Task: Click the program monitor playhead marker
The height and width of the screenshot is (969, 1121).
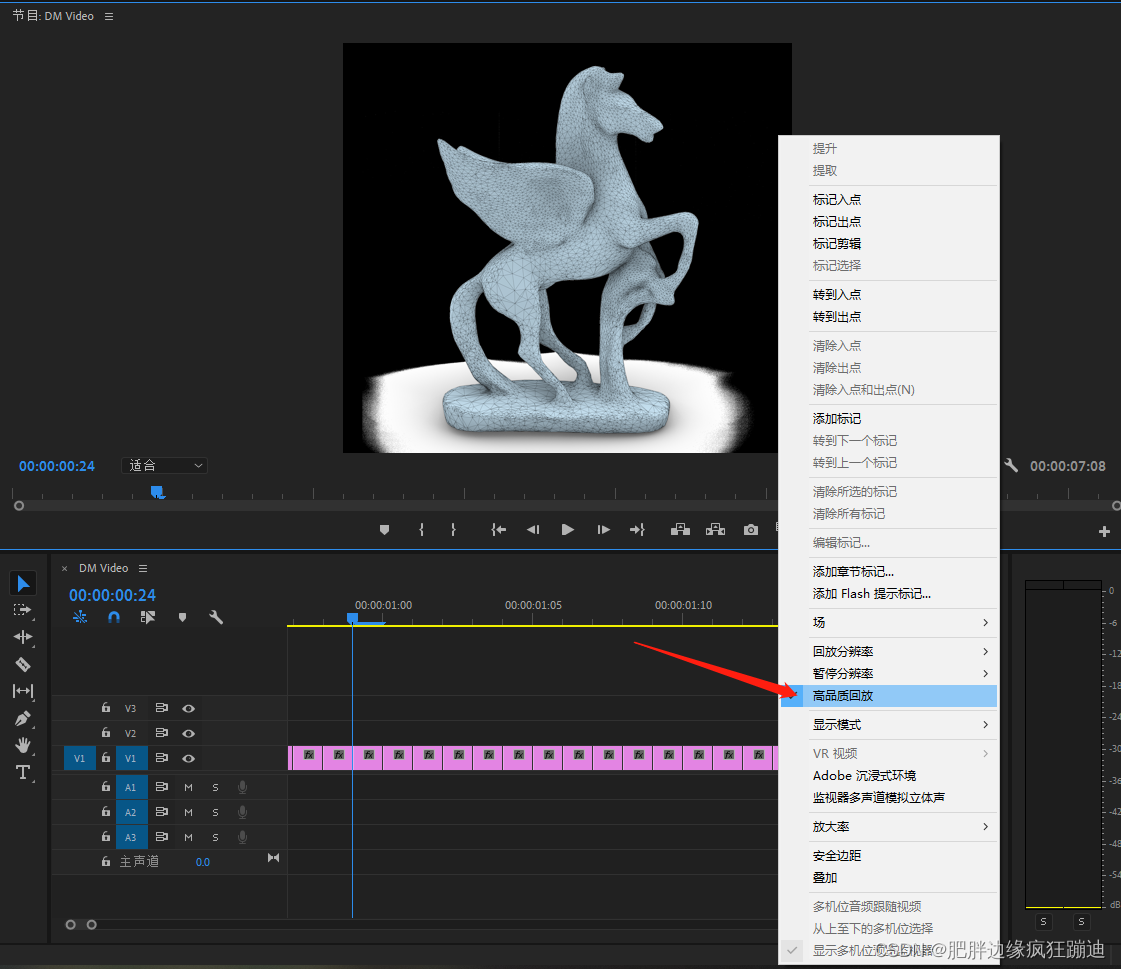Action: (158, 492)
